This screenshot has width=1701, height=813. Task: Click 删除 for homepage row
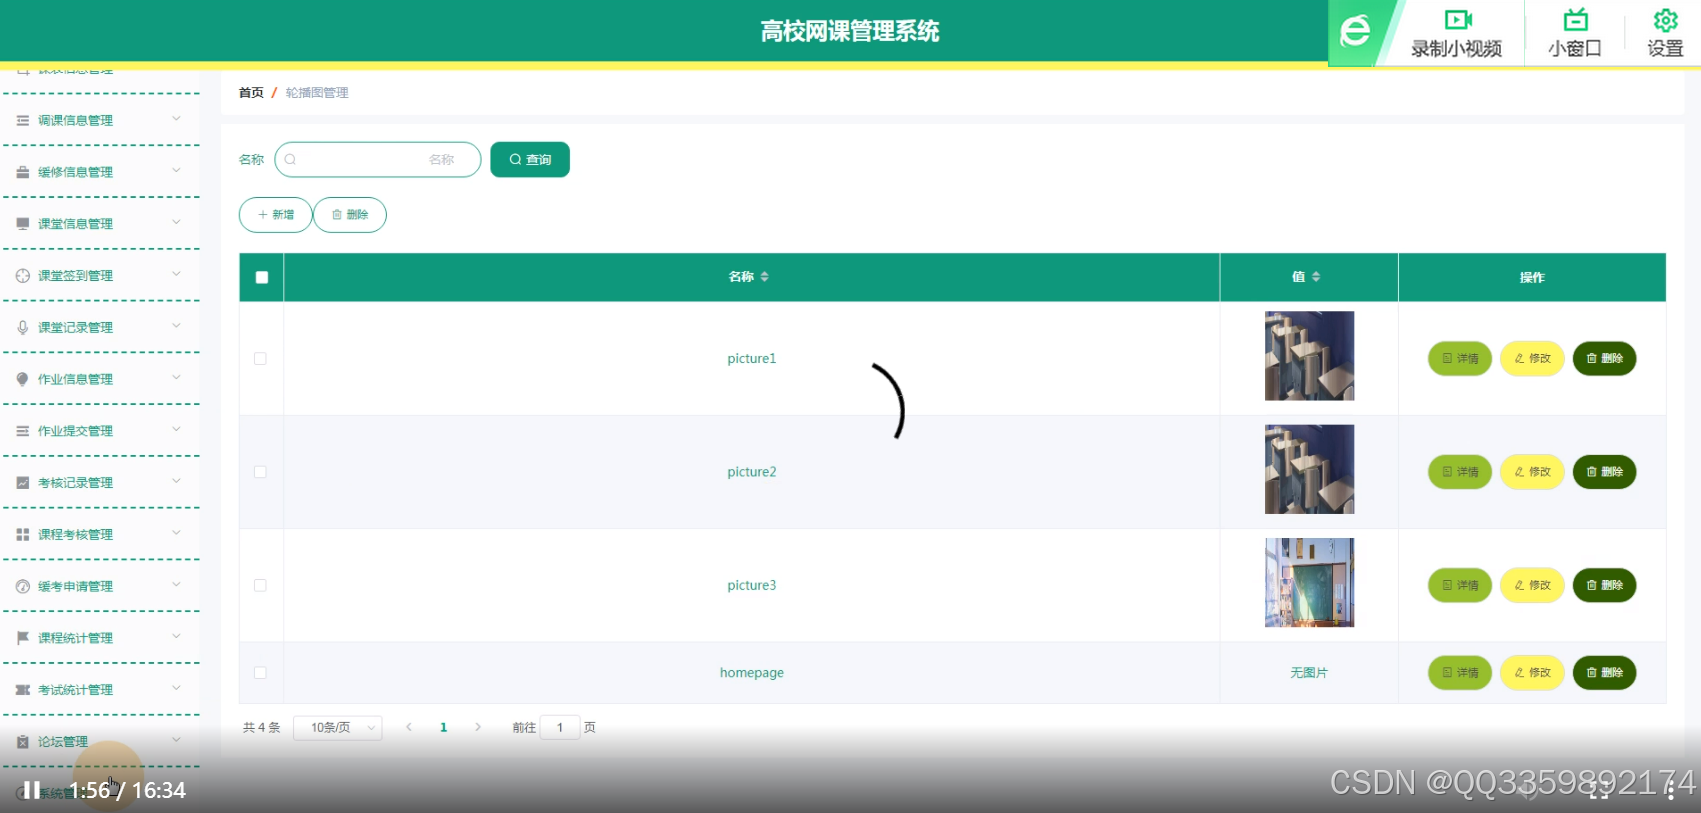coord(1604,673)
